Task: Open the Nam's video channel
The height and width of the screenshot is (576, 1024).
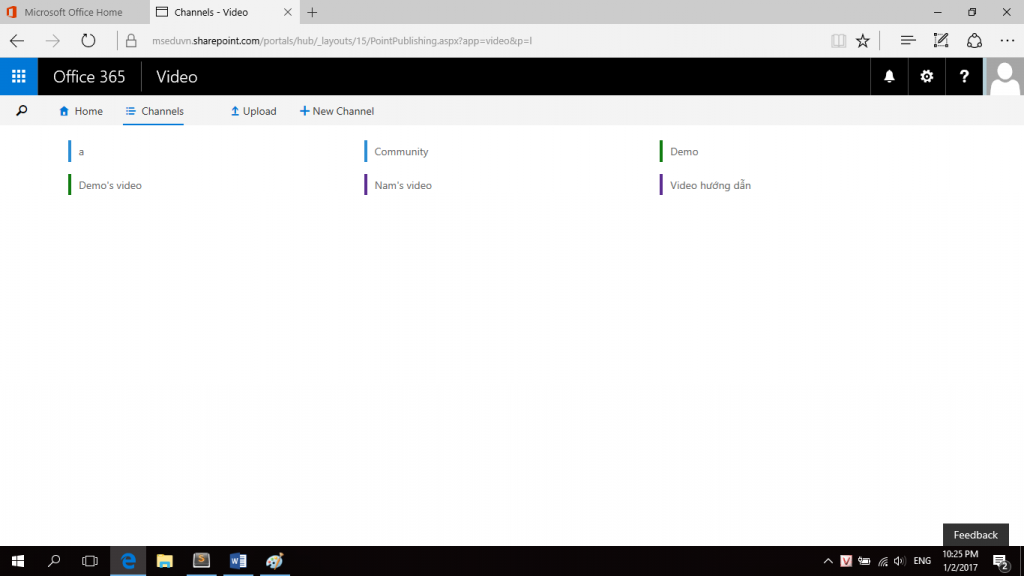Action: tap(403, 185)
